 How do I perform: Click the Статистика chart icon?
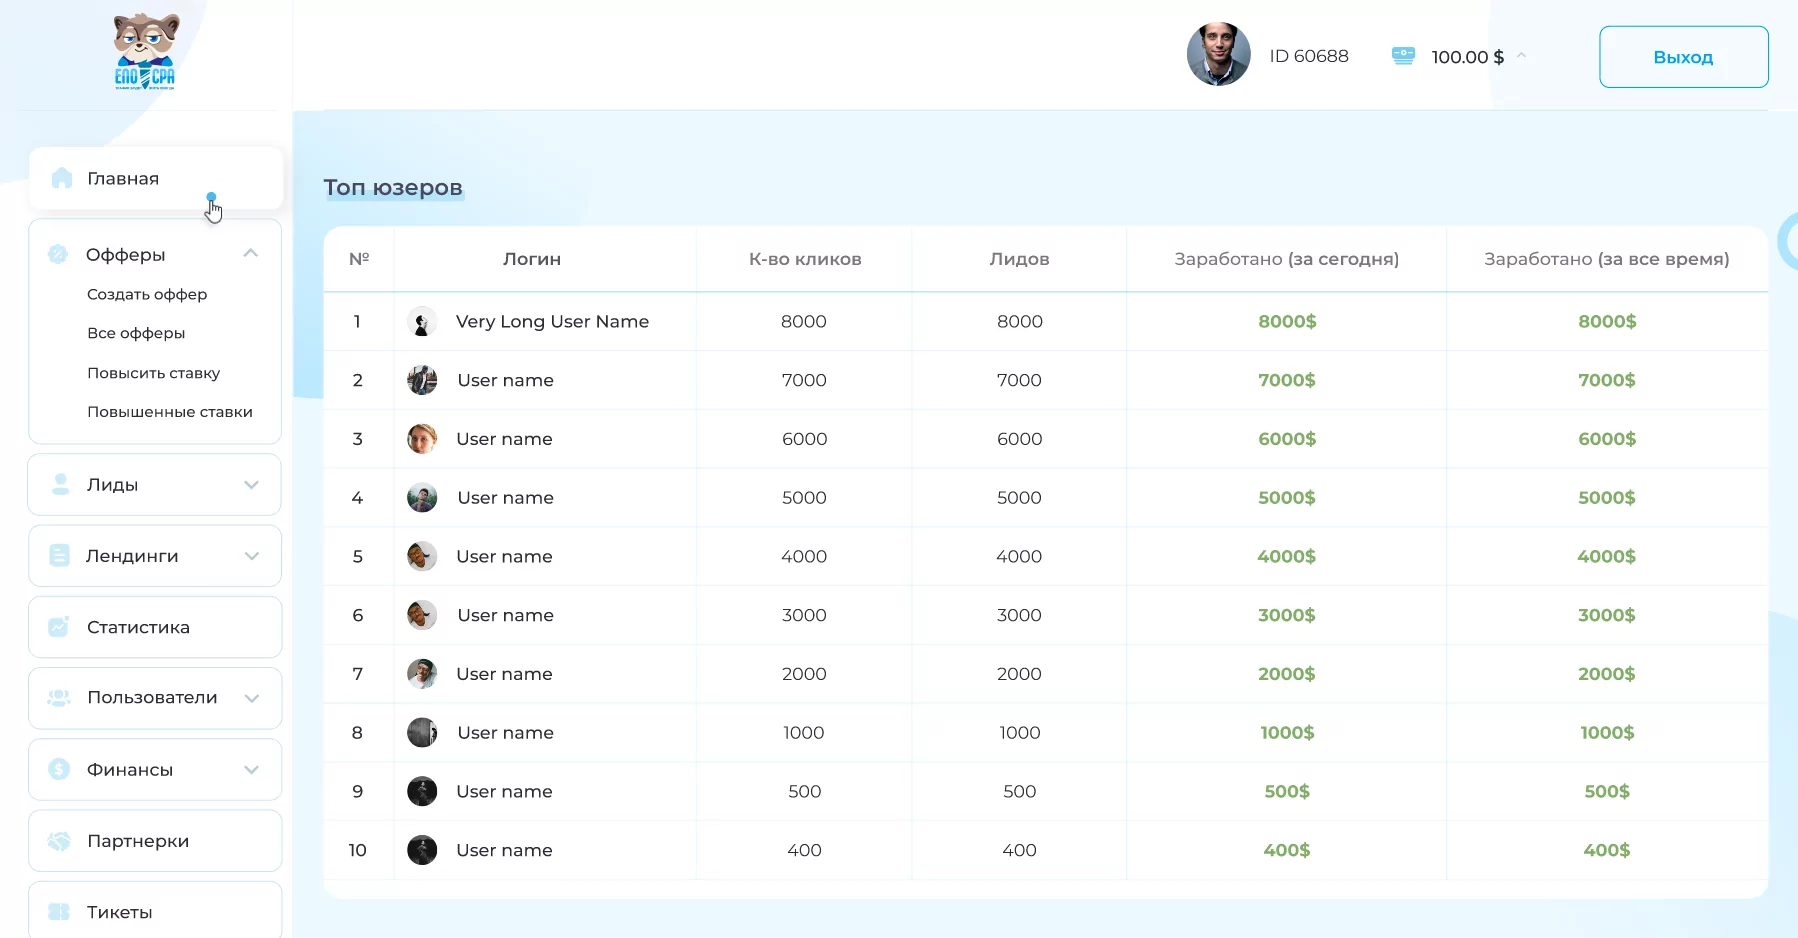(x=59, y=627)
